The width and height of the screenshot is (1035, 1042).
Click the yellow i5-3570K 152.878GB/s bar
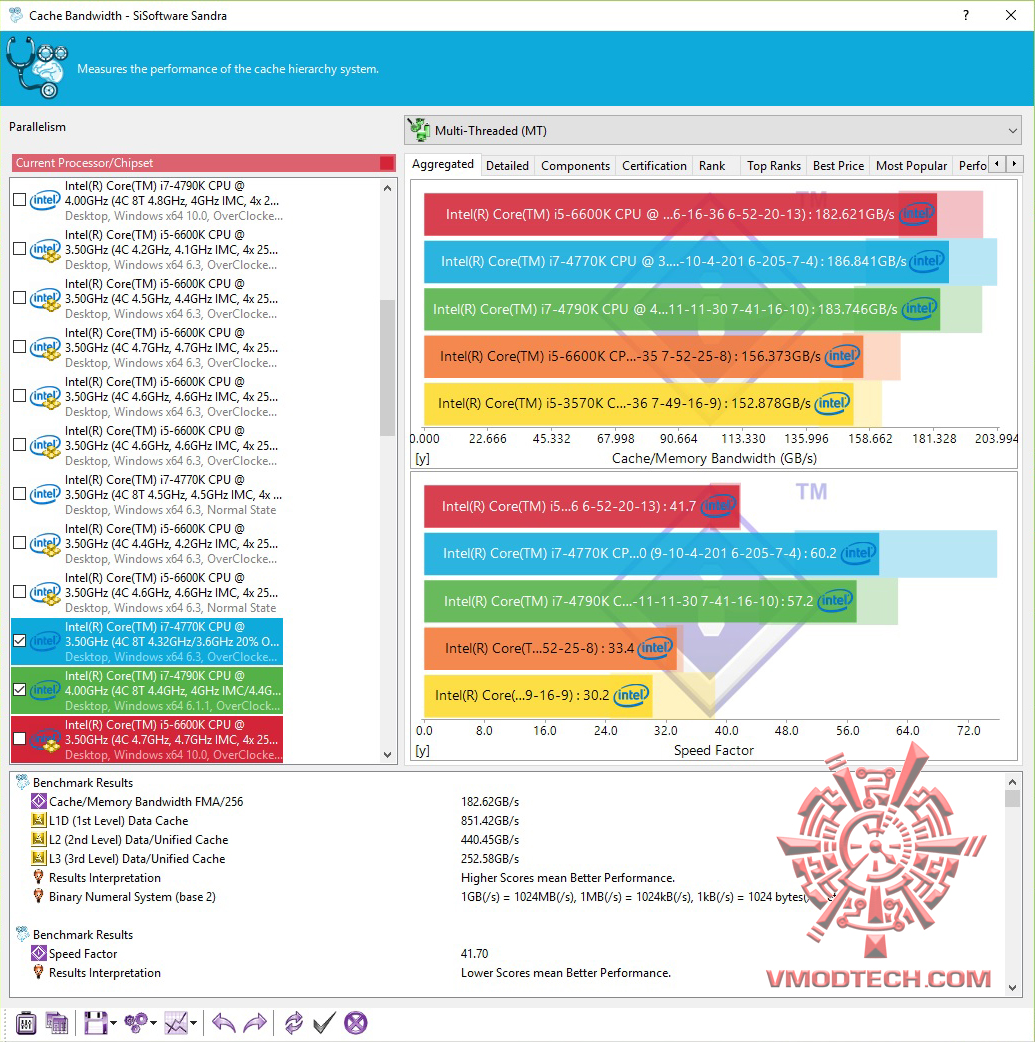pyautogui.click(x=638, y=403)
